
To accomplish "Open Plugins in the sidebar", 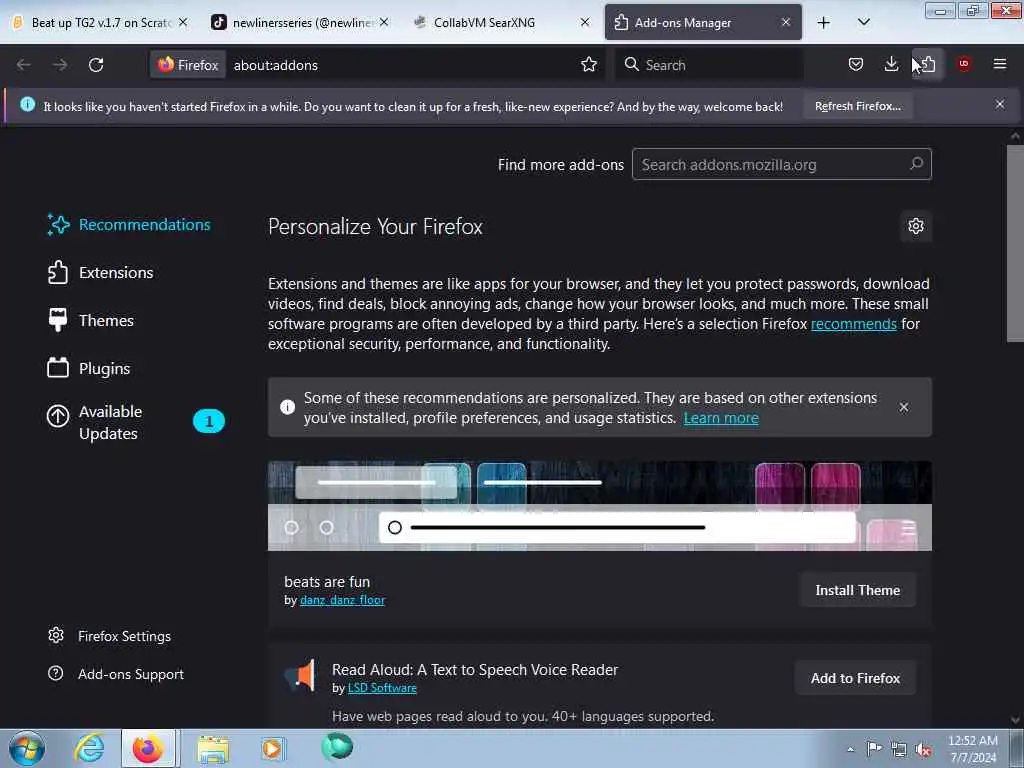I will tap(89, 368).
